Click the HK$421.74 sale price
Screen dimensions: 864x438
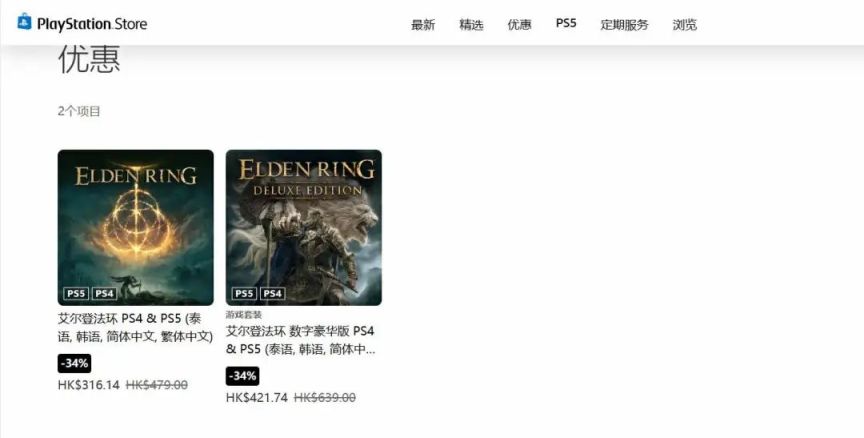pos(257,398)
